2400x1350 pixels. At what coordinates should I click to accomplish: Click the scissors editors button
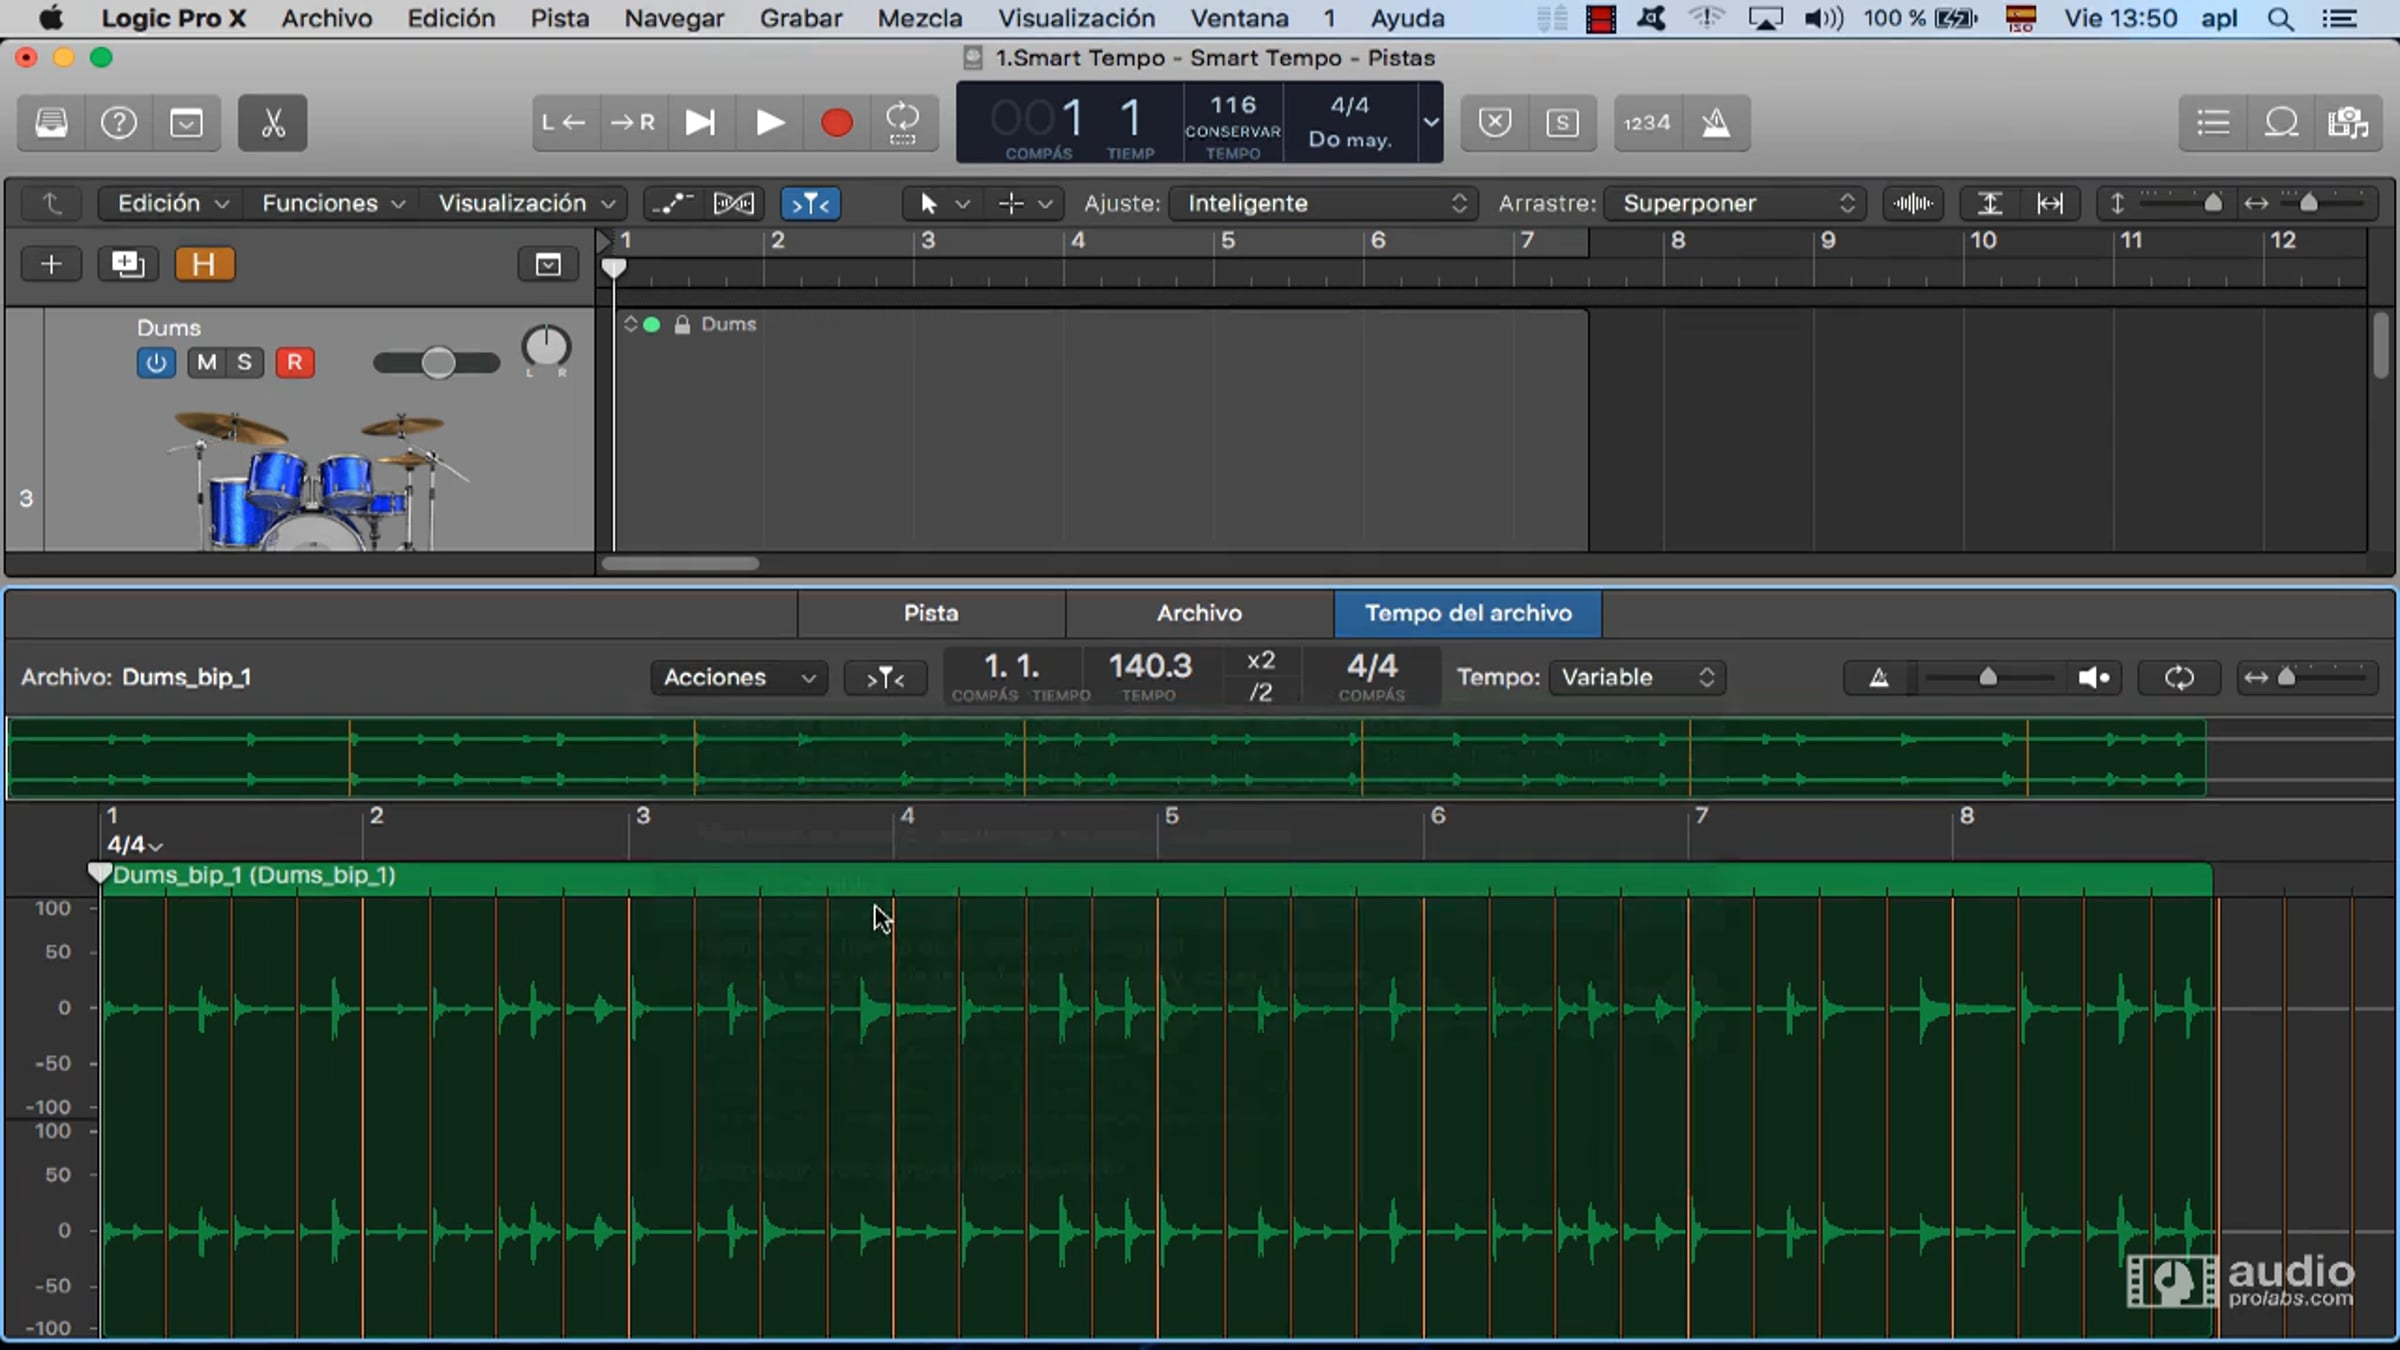coord(272,123)
